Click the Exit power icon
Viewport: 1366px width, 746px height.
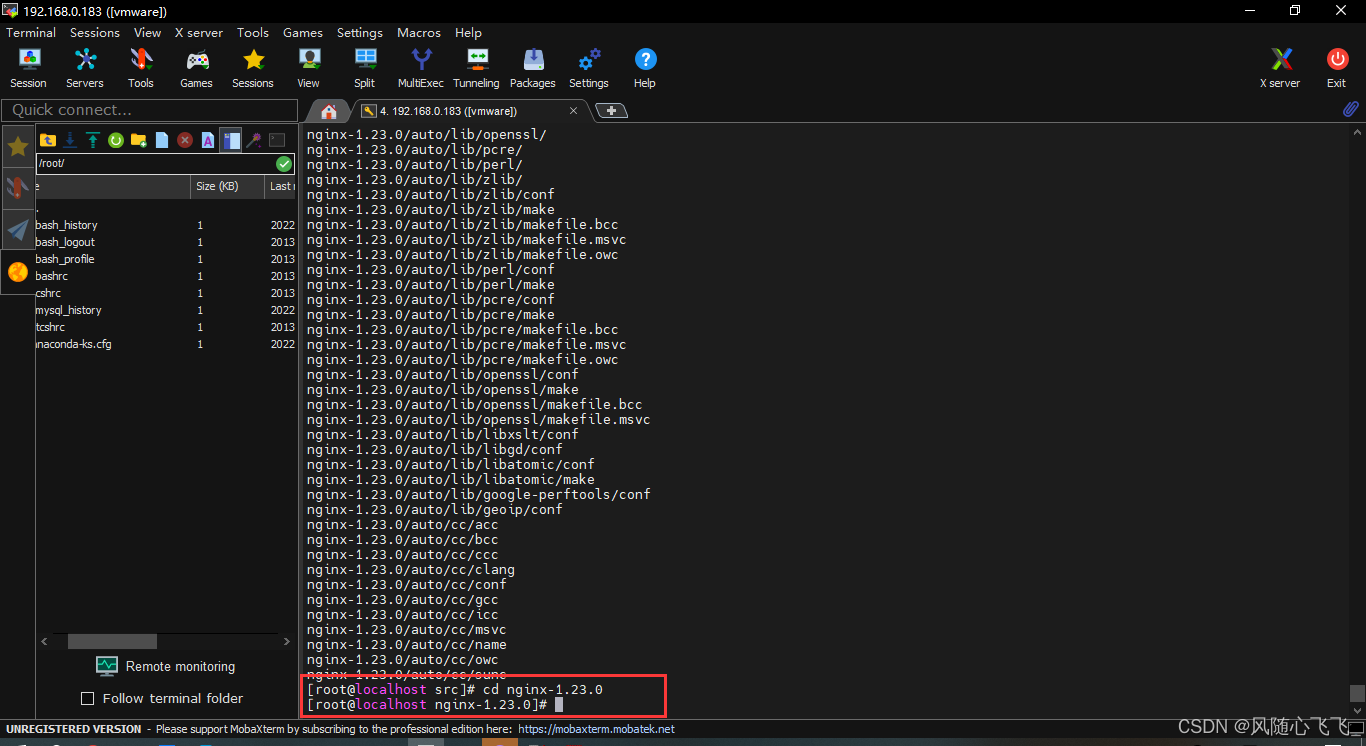coord(1337,68)
